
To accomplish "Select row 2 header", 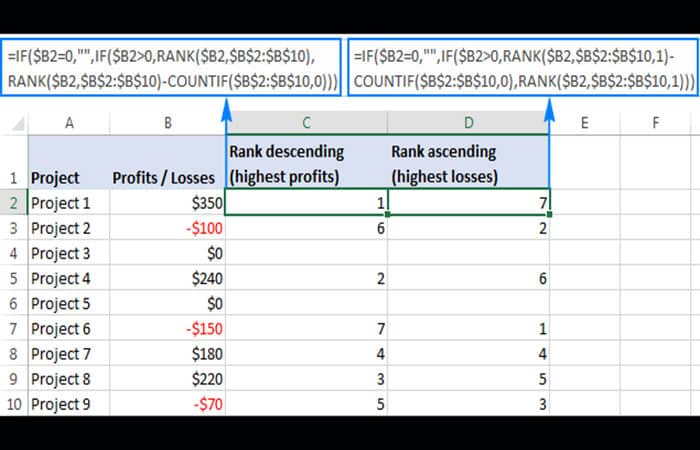I will pyautogui.click(x=14, y=203).
